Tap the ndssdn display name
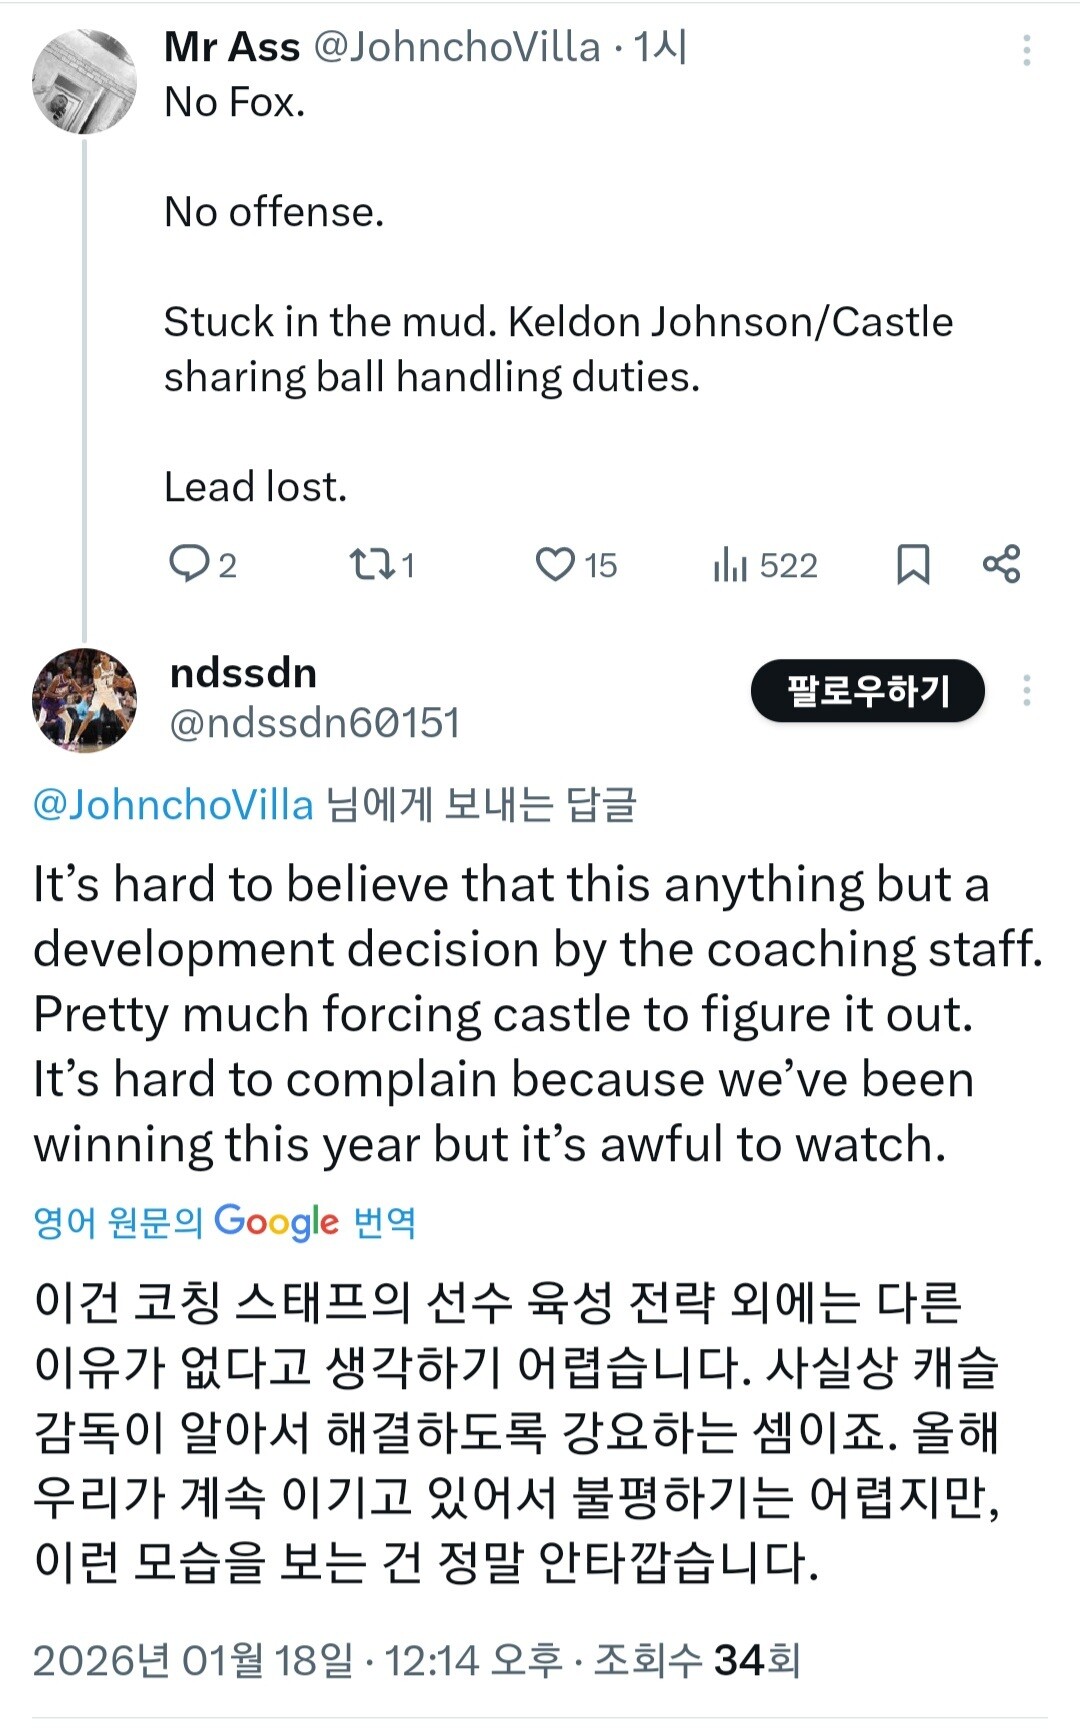This screenshot has width=1080, height=1729. click(x=243, y=673)
